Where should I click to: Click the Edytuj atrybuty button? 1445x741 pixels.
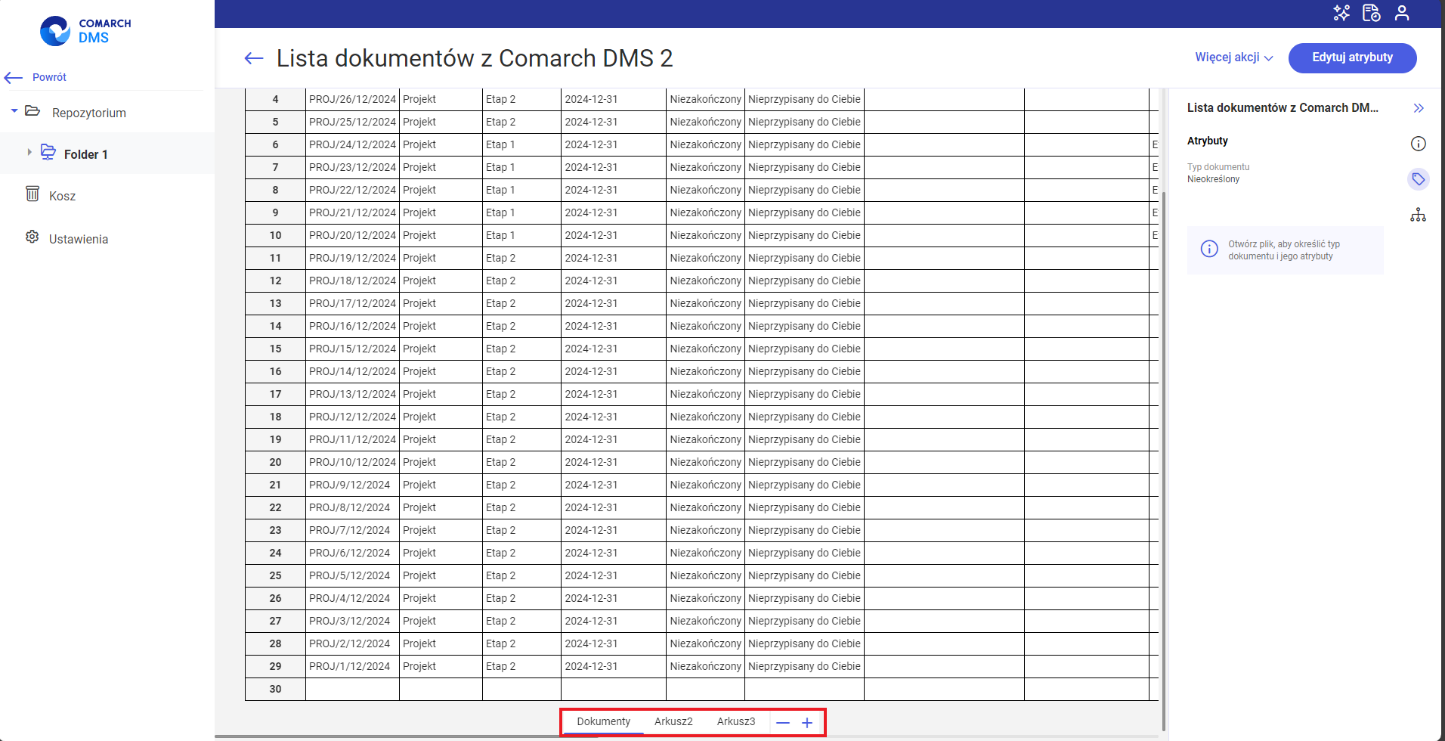click(x=1352, y=58)
